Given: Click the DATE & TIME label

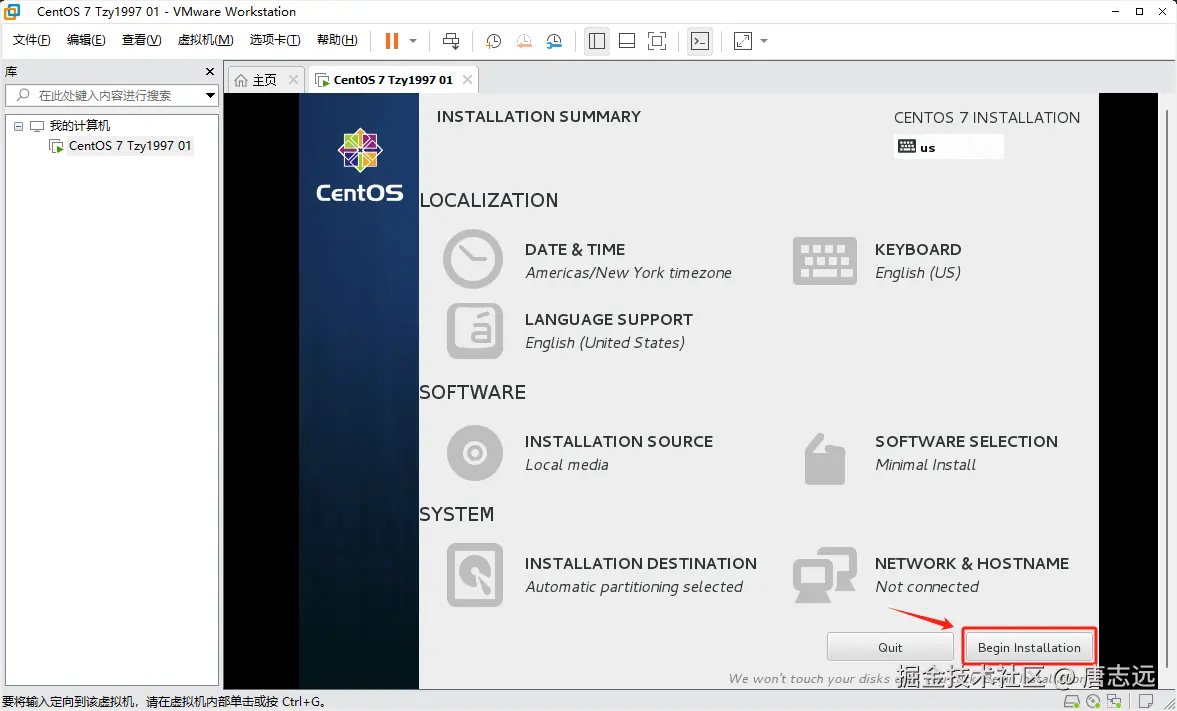Looking at the screenshot, I should coord(575,249).
